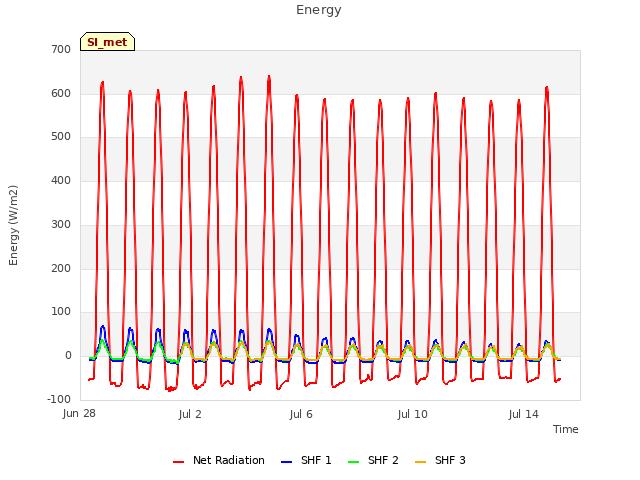Click the 700 y-axis tick label

(x=61, y=49)
